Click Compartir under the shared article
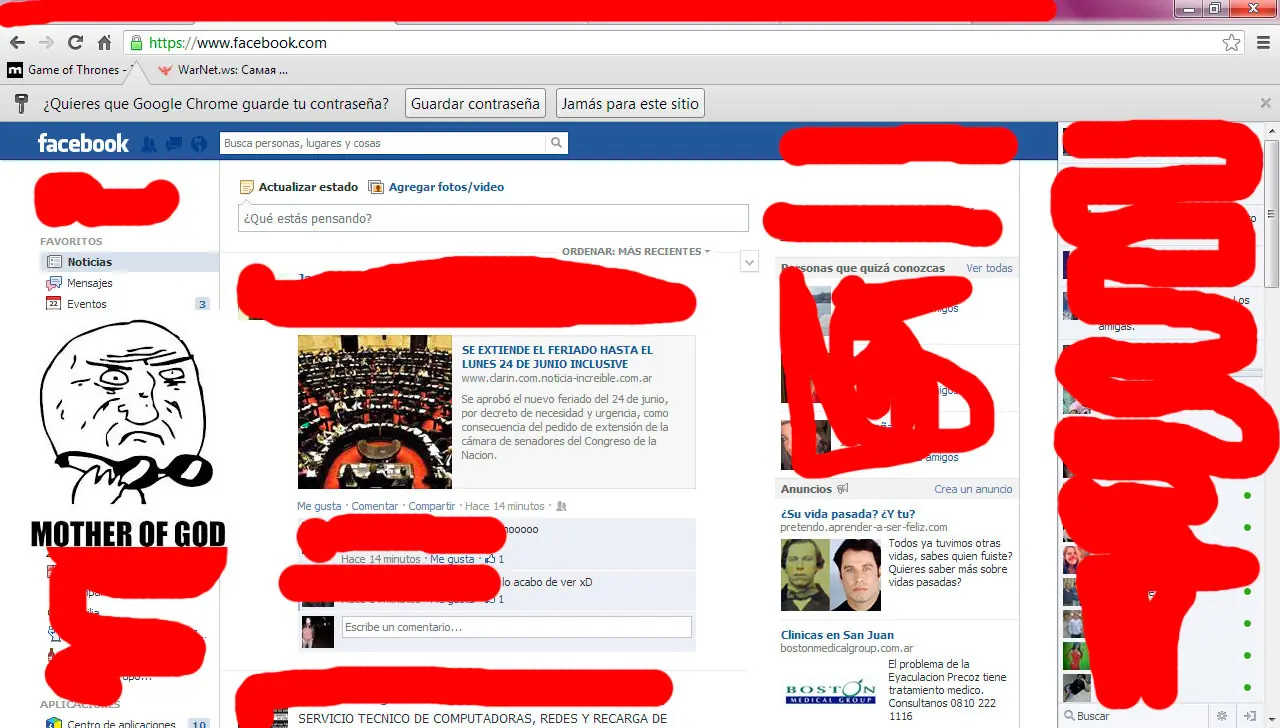Image resolution: width=1280 pixels, height=728 pixels. tap(432, 507)
